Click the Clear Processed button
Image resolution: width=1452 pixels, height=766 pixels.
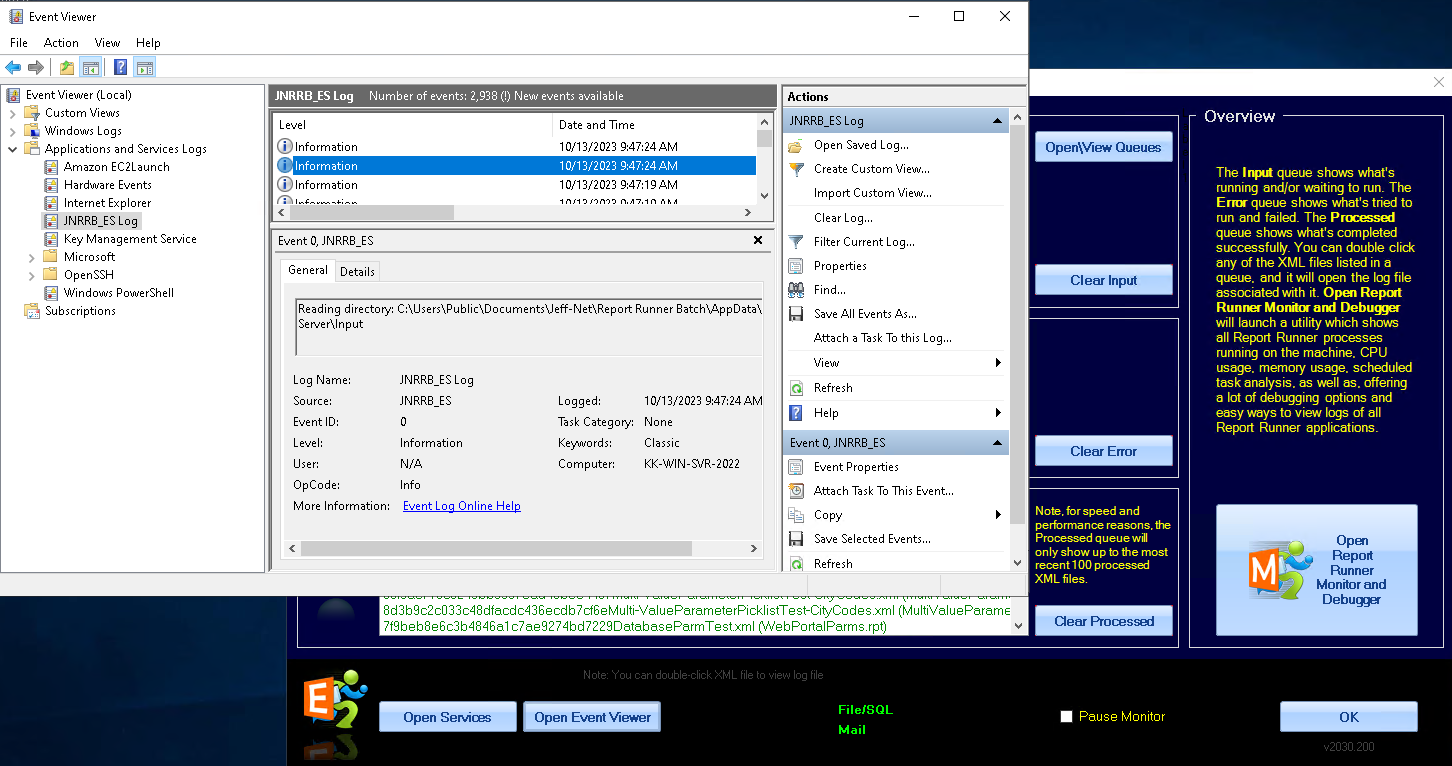1103,621
